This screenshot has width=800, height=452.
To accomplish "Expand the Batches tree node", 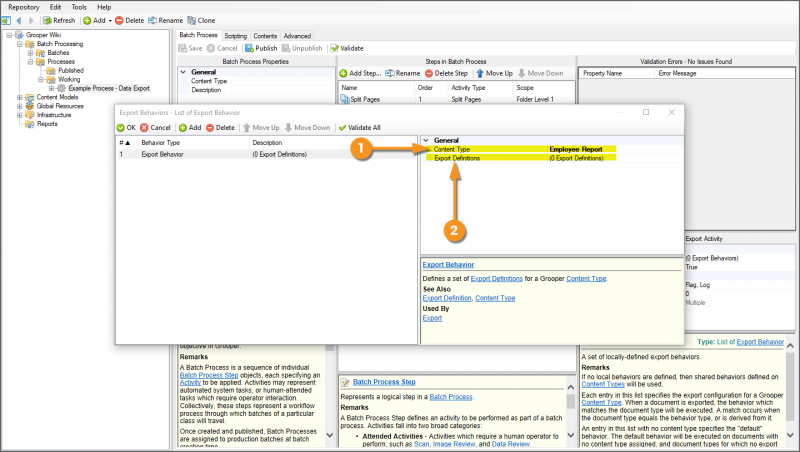I will [30, 53].
